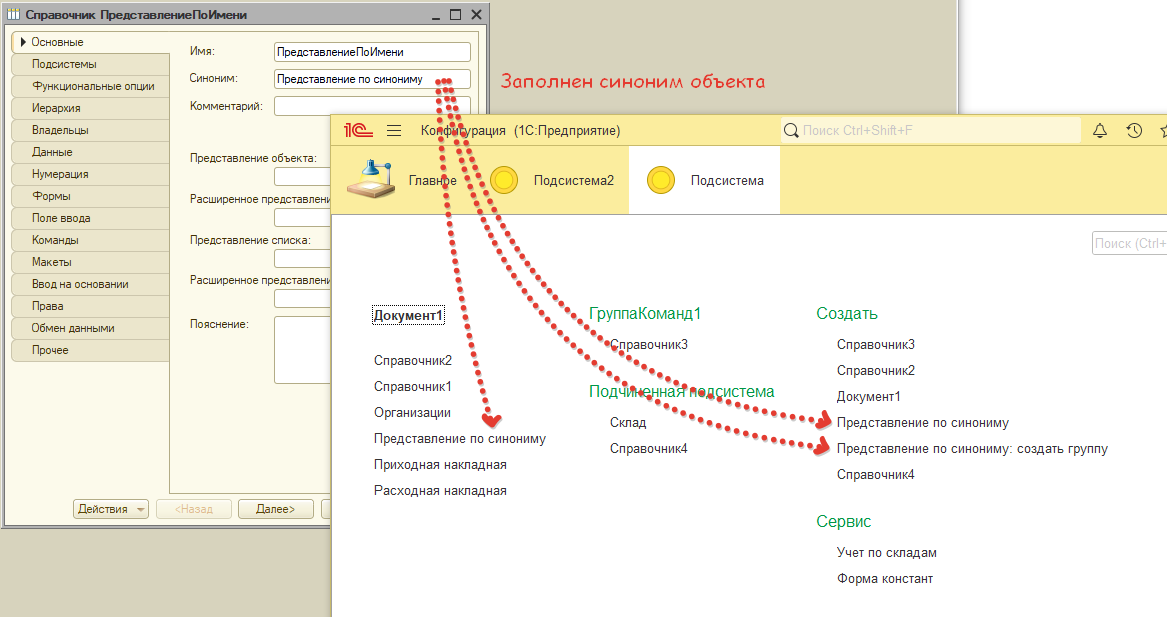This screenshot has width=1167, height=617.
Task: Open the Поле ввода tab
Action: point(91,218)
